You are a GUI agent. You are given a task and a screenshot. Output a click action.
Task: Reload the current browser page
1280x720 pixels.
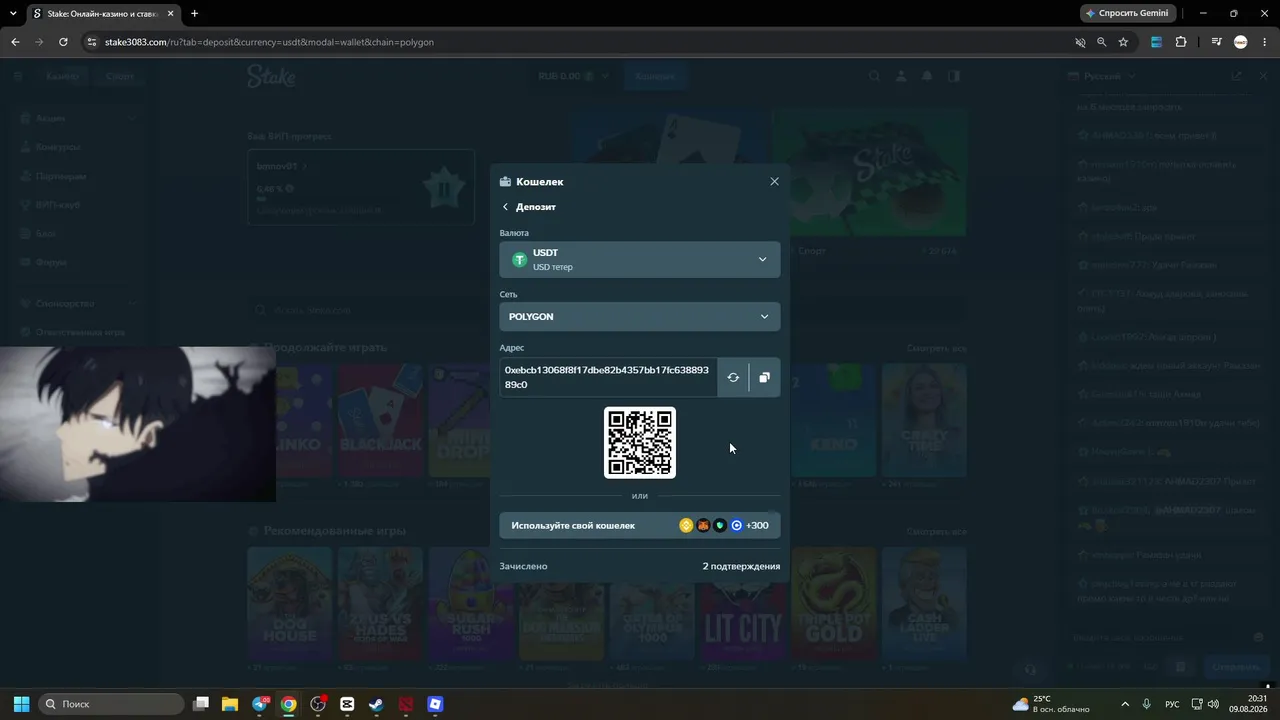[x=63, y=42]
